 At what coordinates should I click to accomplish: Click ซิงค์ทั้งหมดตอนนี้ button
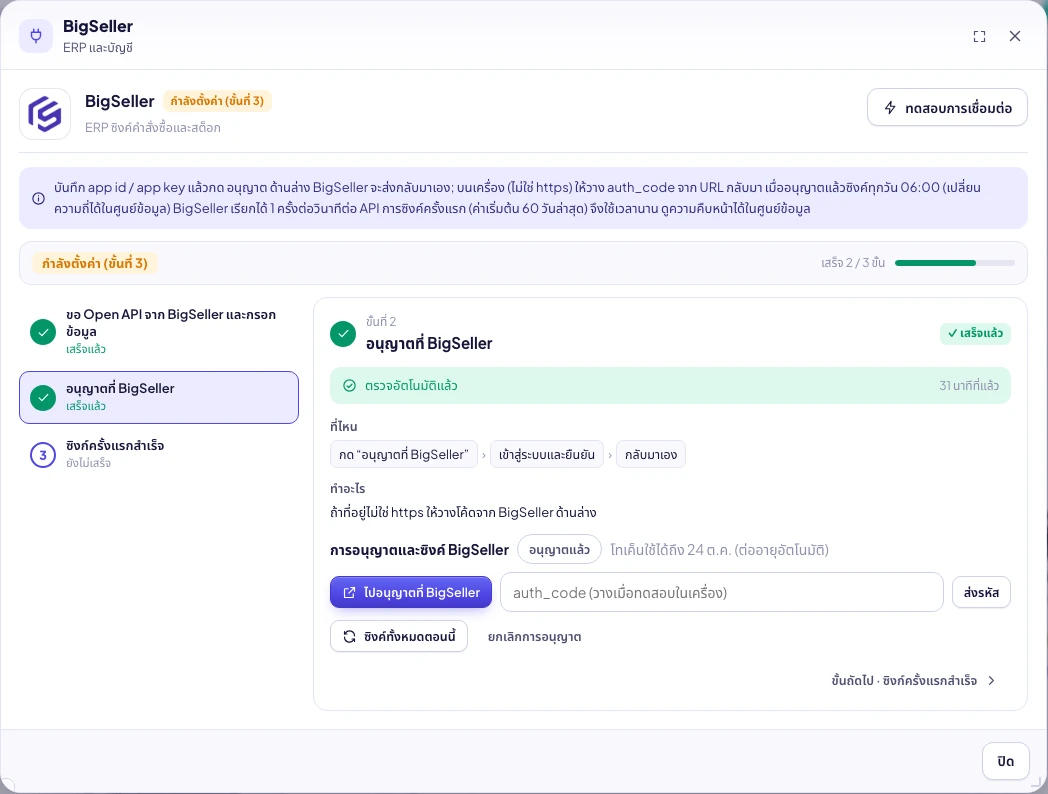399,636
